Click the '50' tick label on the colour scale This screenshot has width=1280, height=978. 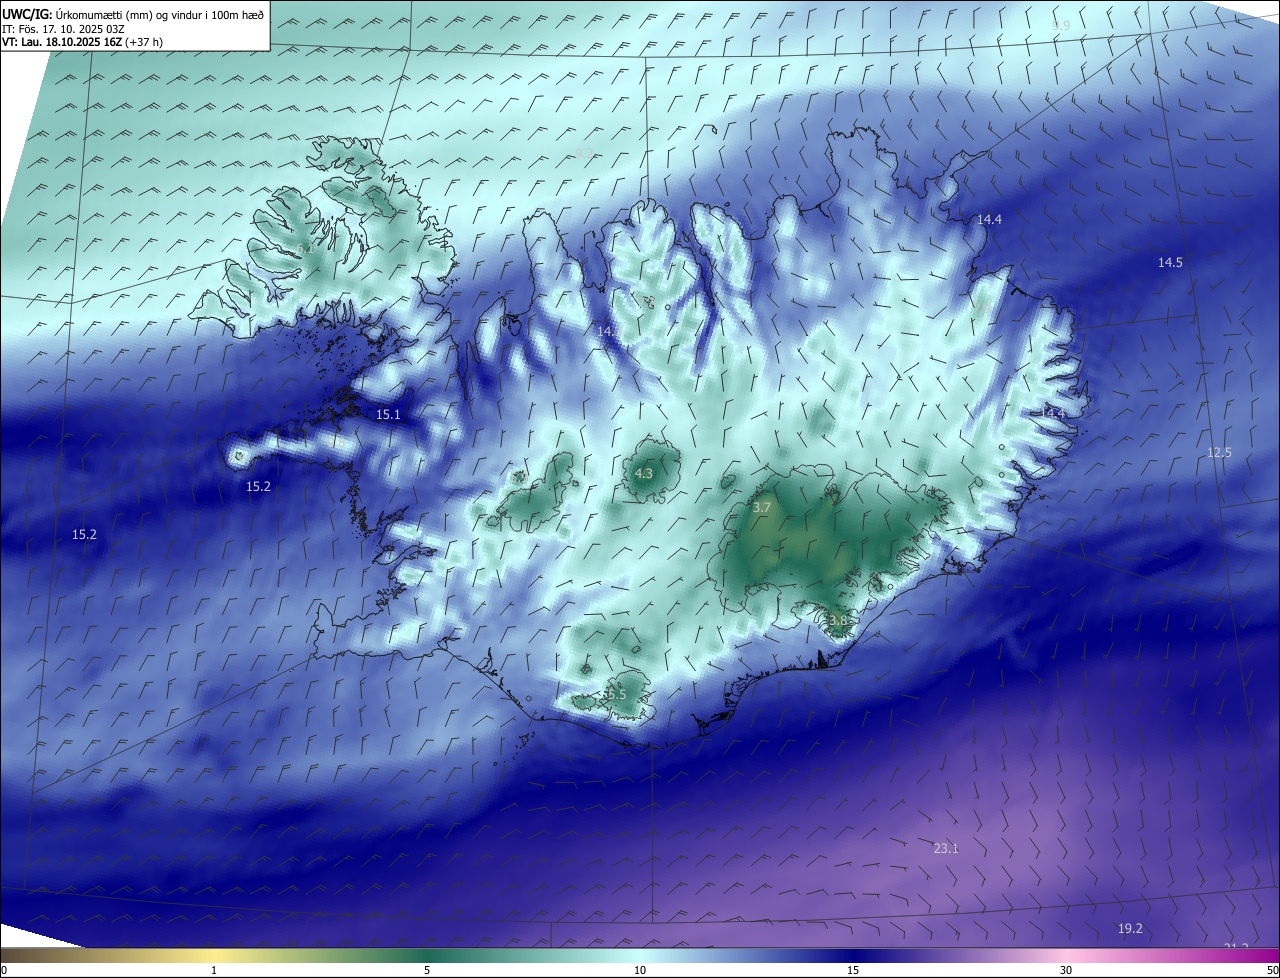pos(1272,970)
